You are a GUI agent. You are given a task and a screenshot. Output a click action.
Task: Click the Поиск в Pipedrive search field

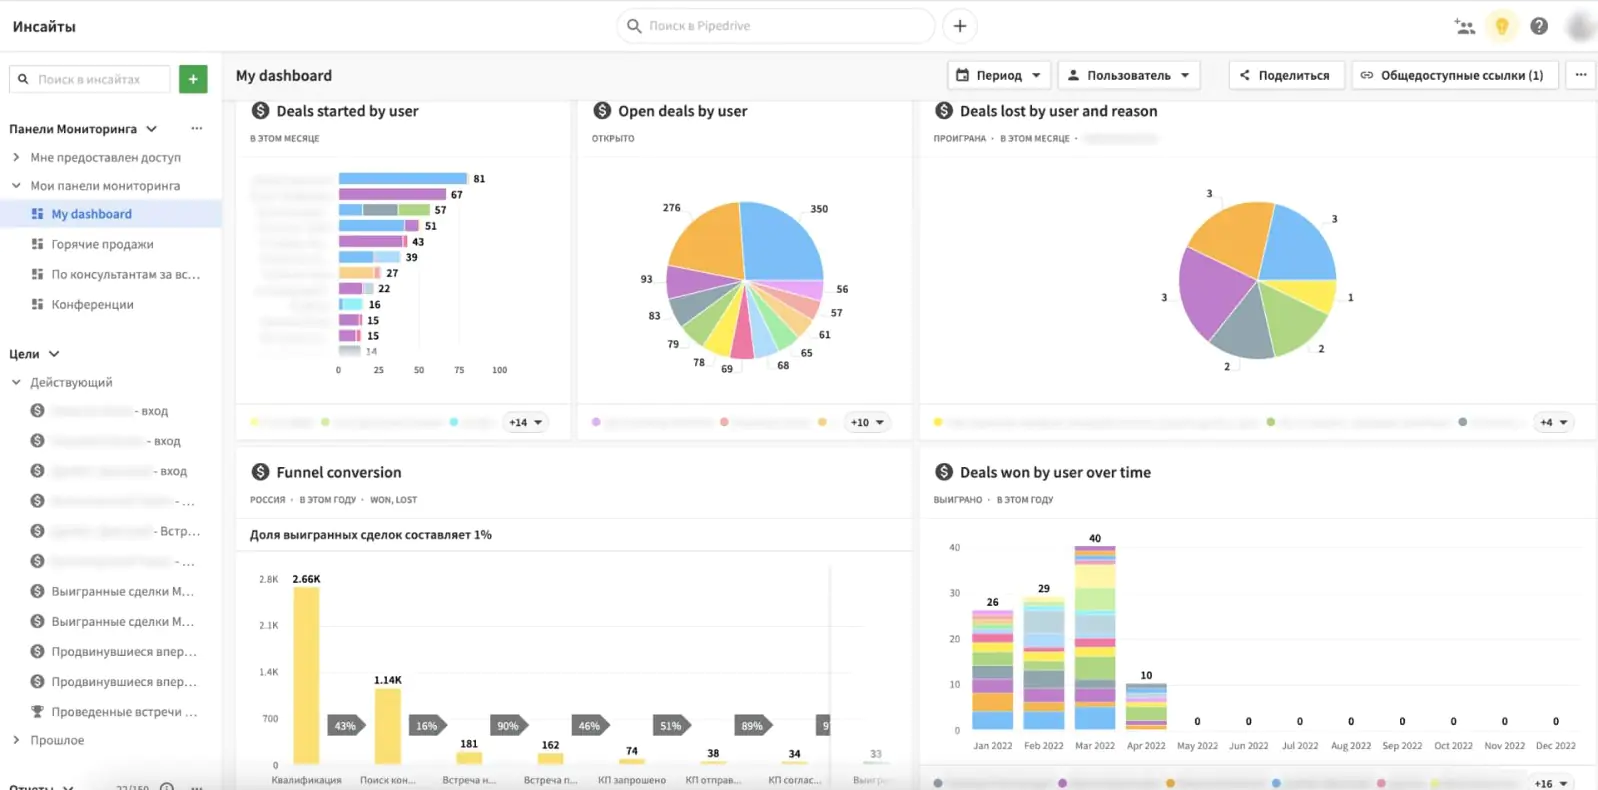[776, 26]
